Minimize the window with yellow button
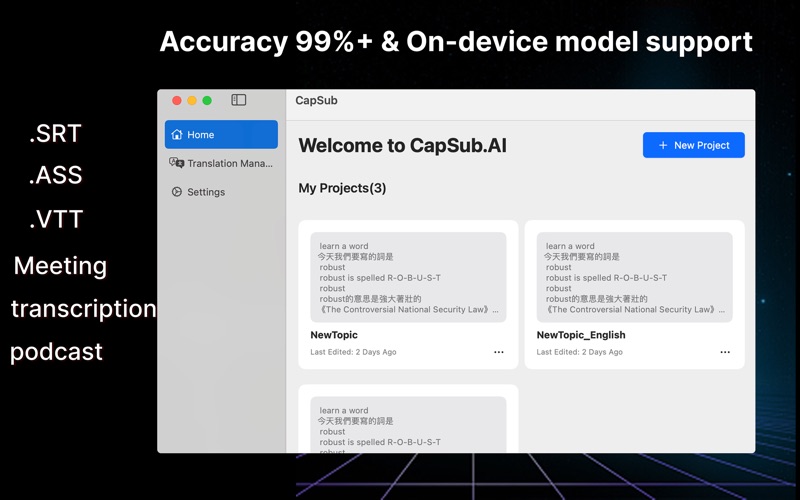800x500 pixels. tap(192, 101)
